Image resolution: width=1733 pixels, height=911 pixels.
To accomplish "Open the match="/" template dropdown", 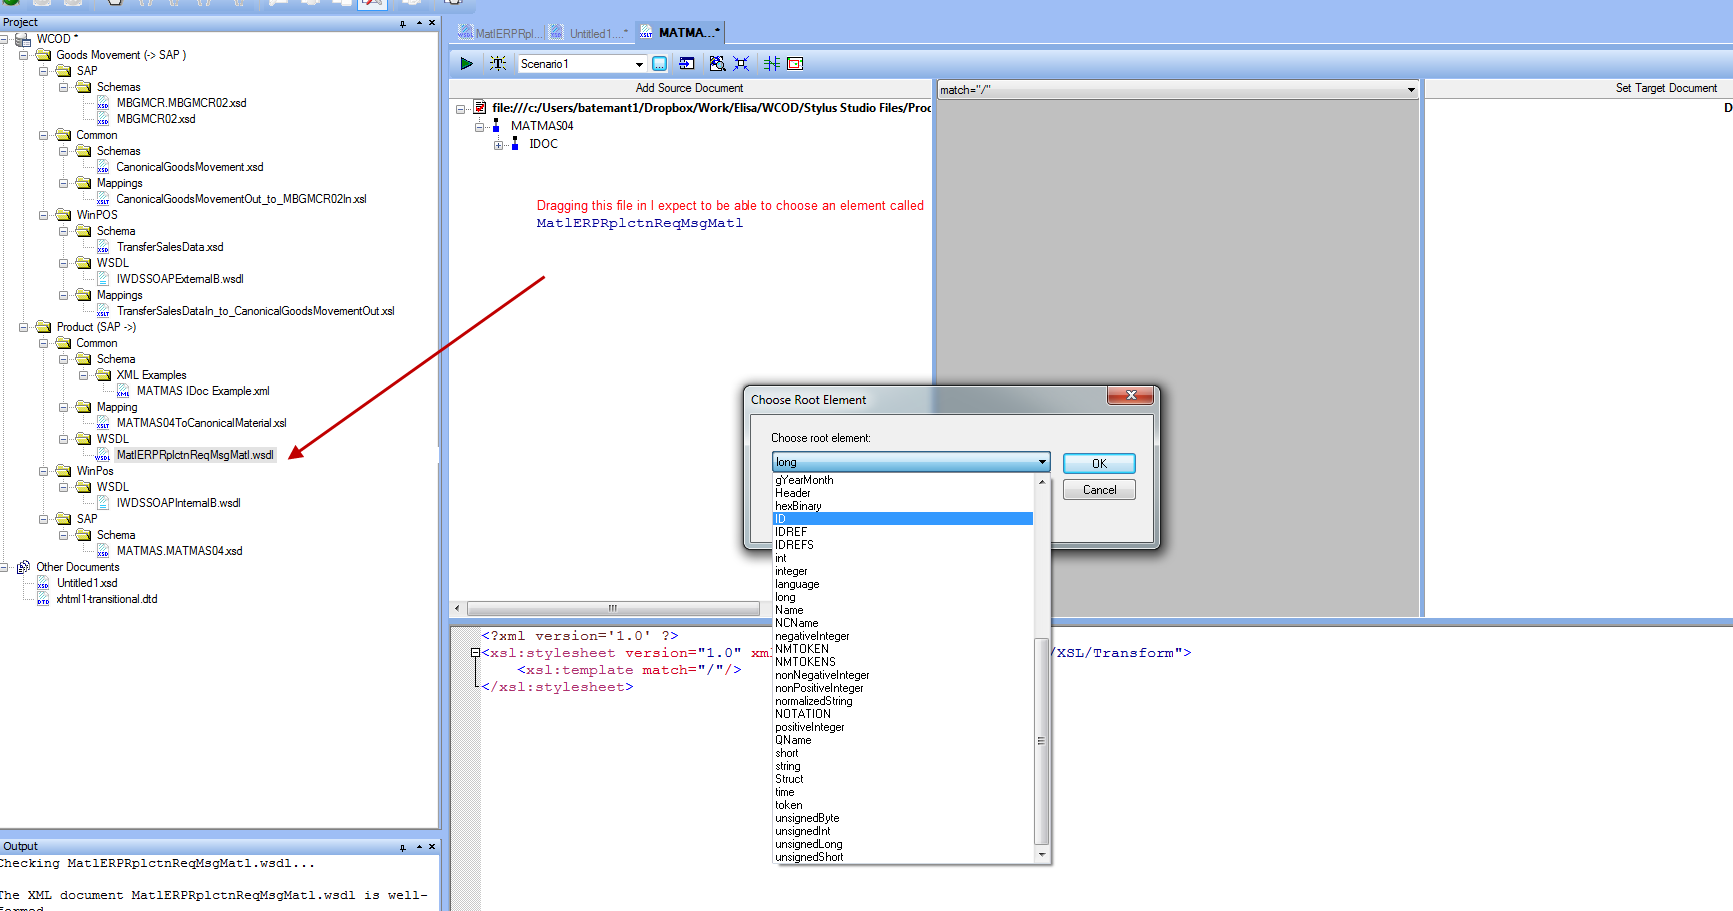I will [1411, 90].
